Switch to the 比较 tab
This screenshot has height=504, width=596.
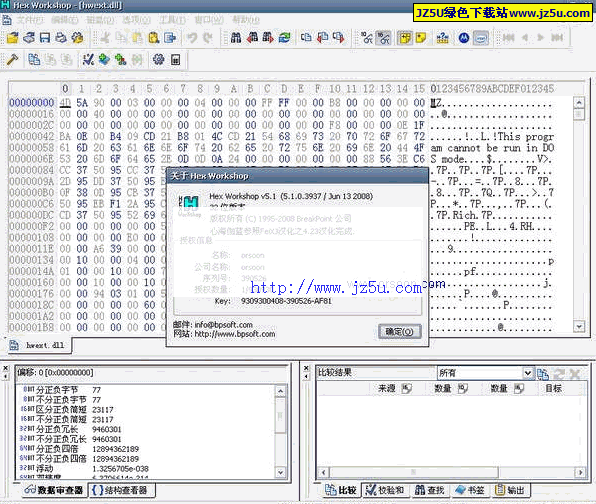tap(341, 490)
